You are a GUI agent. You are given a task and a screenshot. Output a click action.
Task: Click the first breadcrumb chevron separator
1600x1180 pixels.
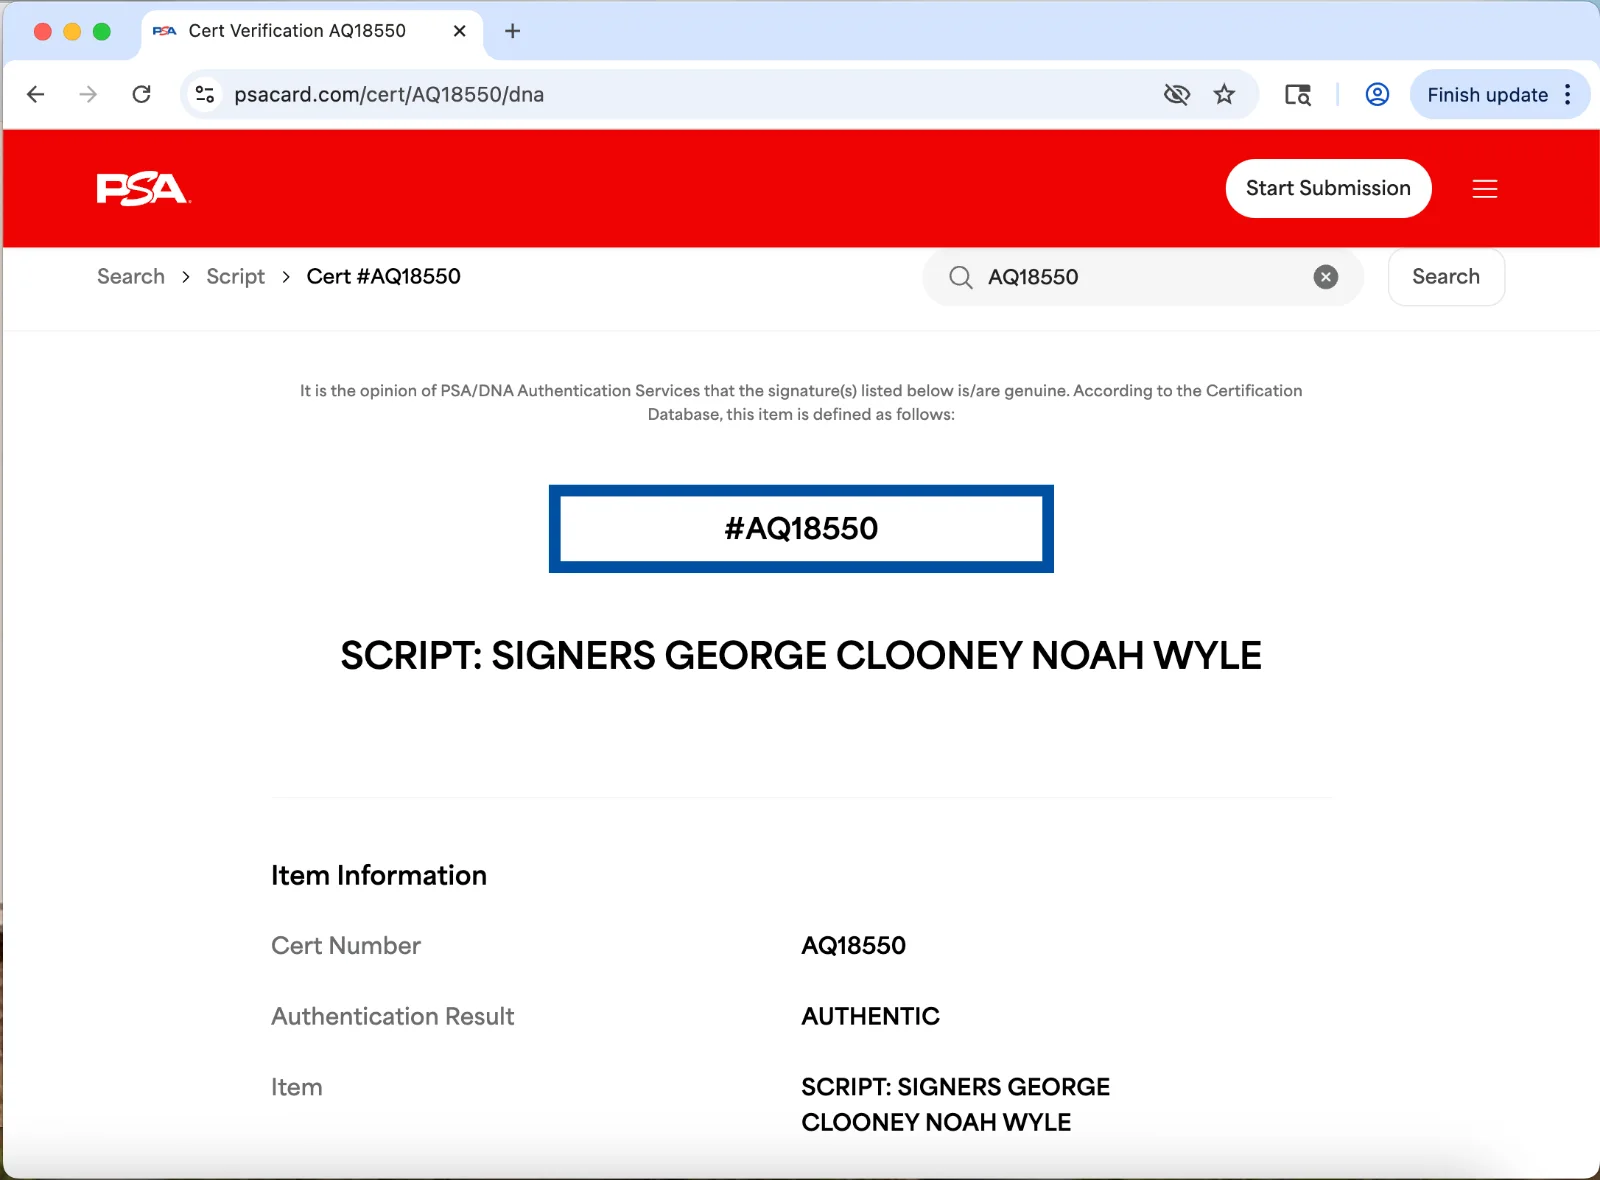(186, 277)
